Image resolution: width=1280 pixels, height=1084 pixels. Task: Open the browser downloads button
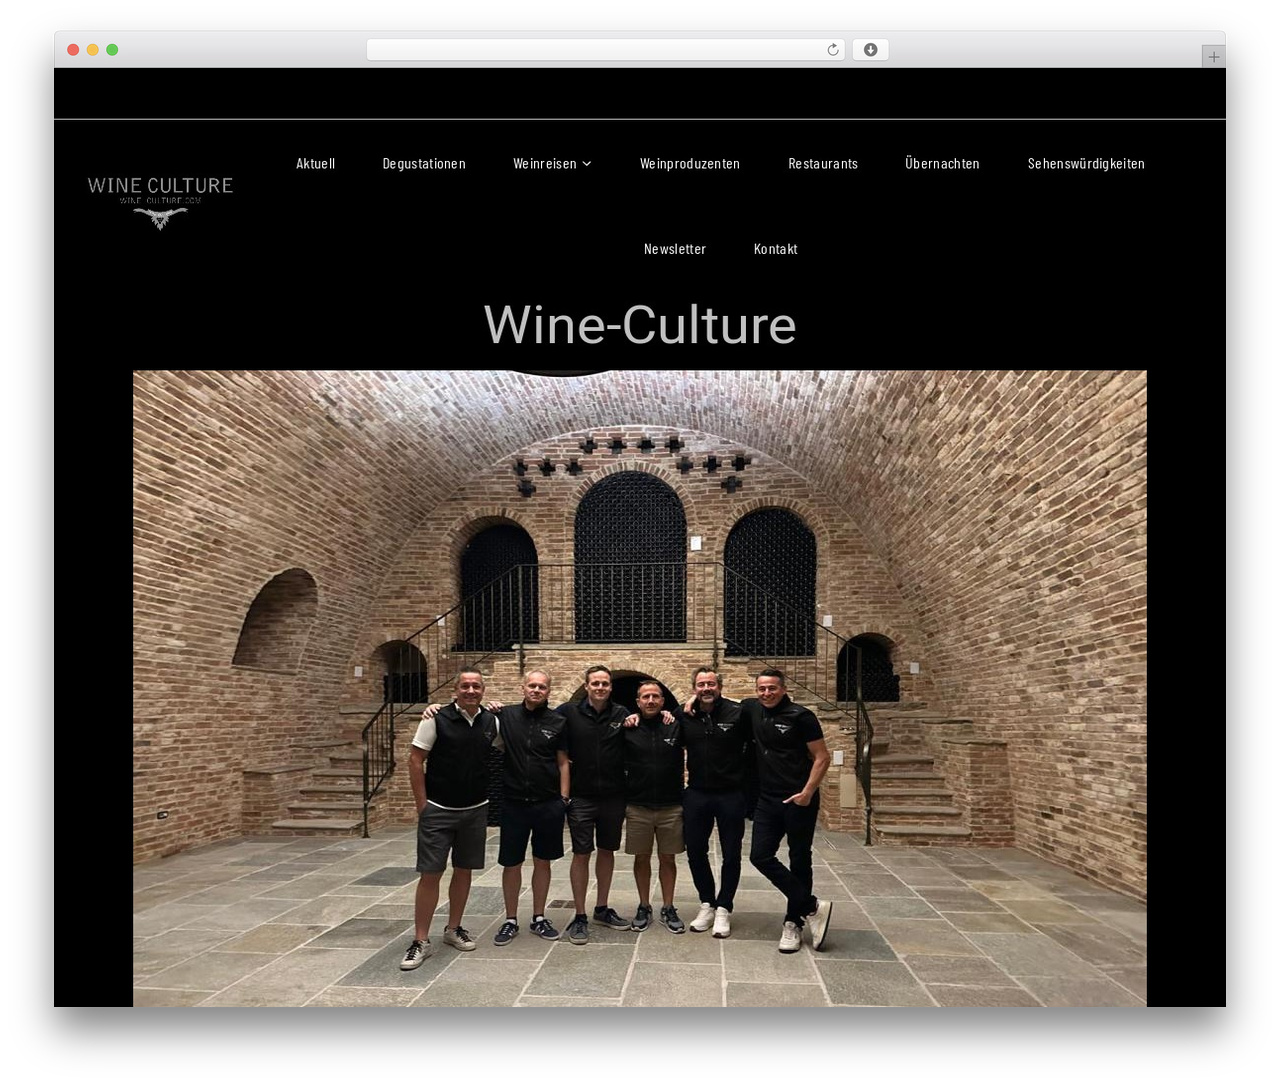point(870,50)
